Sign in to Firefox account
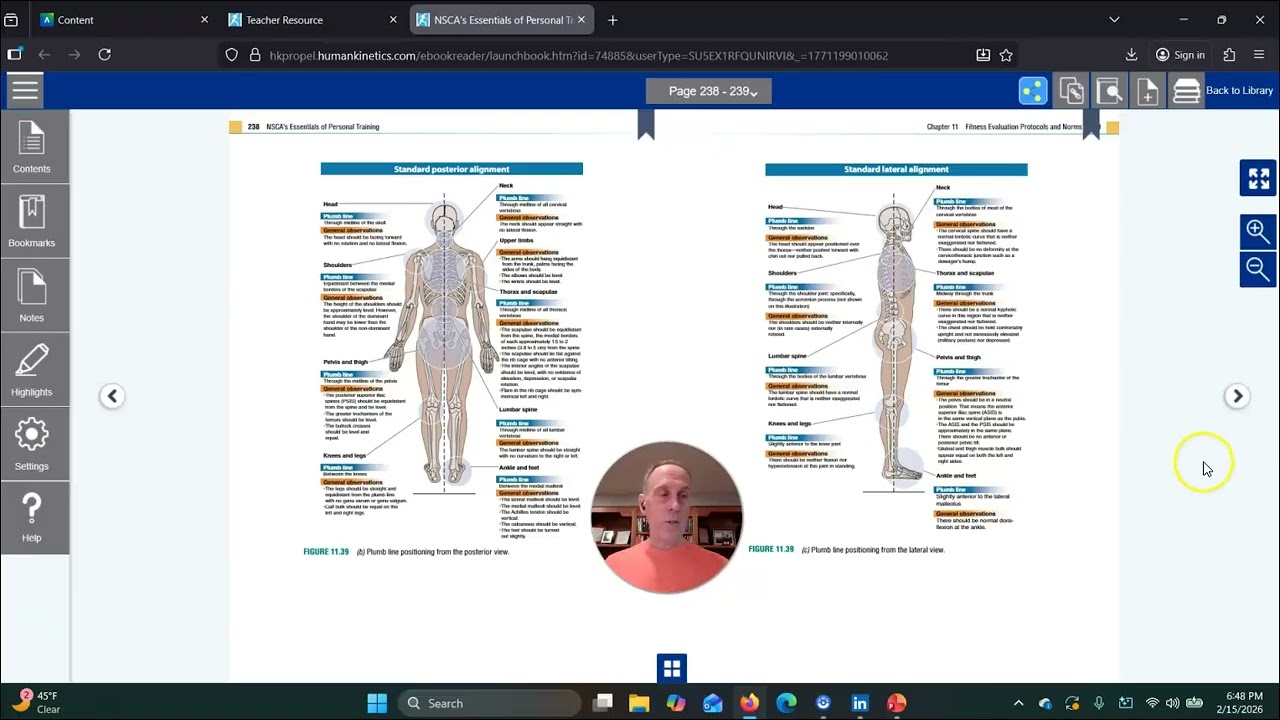1280x720 pixels. pos(1180,55)
